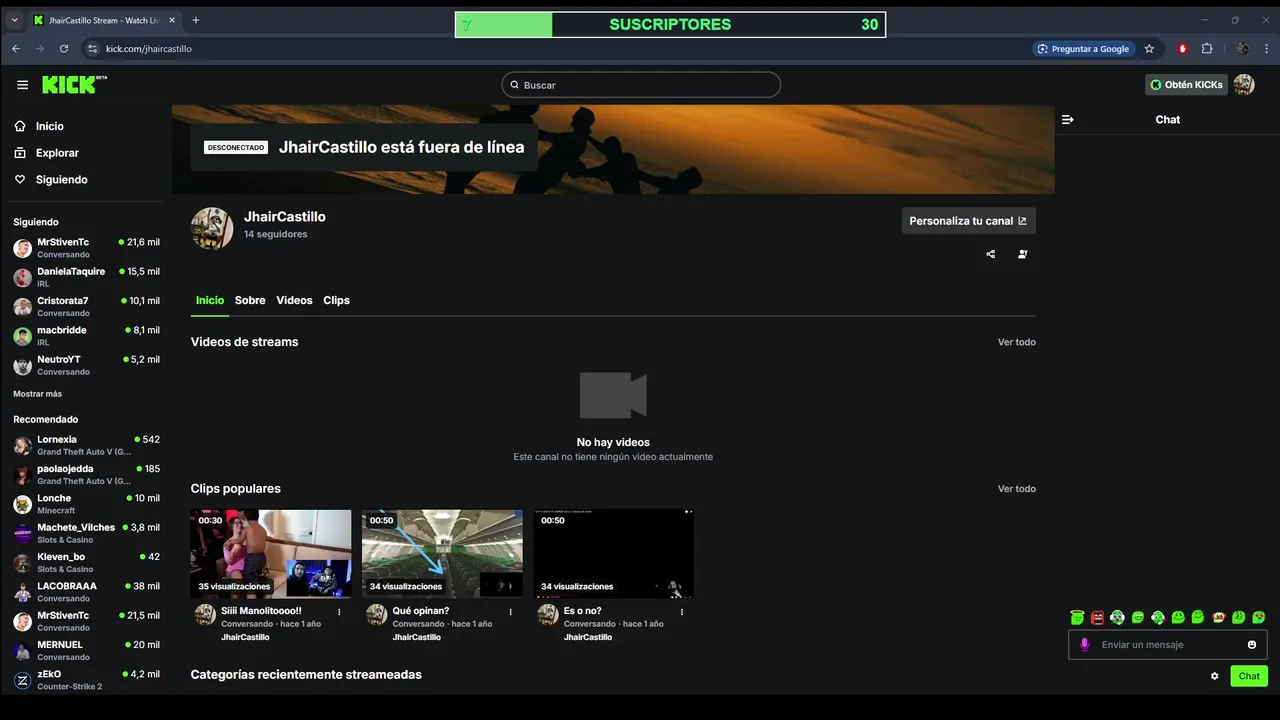This screenshot has height=720, width=1280.
Task: Collapse the chat panel with arrow icon
Action: click(1068, 119)
